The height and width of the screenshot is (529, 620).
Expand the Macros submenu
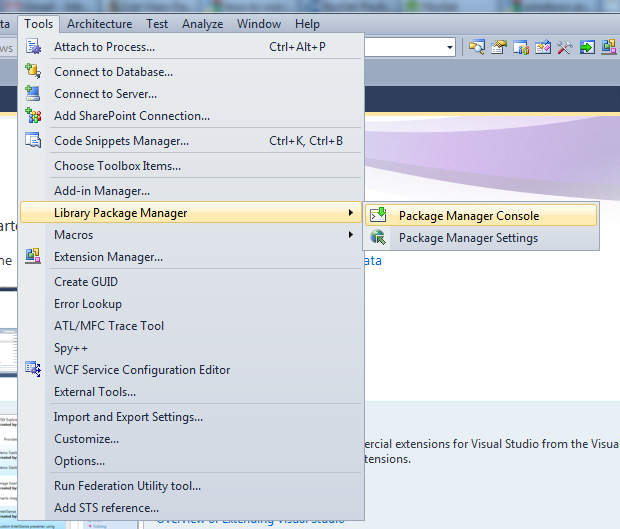coord(350,235)
